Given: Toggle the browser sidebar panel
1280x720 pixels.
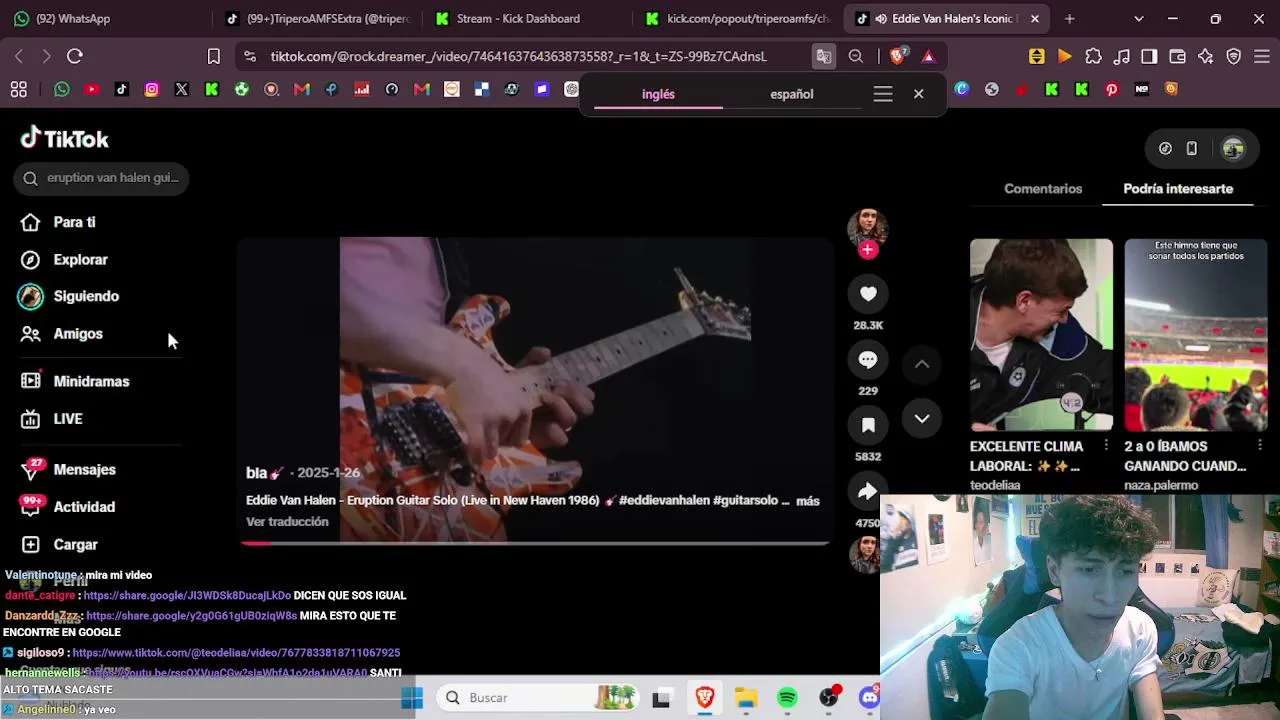Looking at the screenshot, I should pyautogui.click(x=1149, y=56).
